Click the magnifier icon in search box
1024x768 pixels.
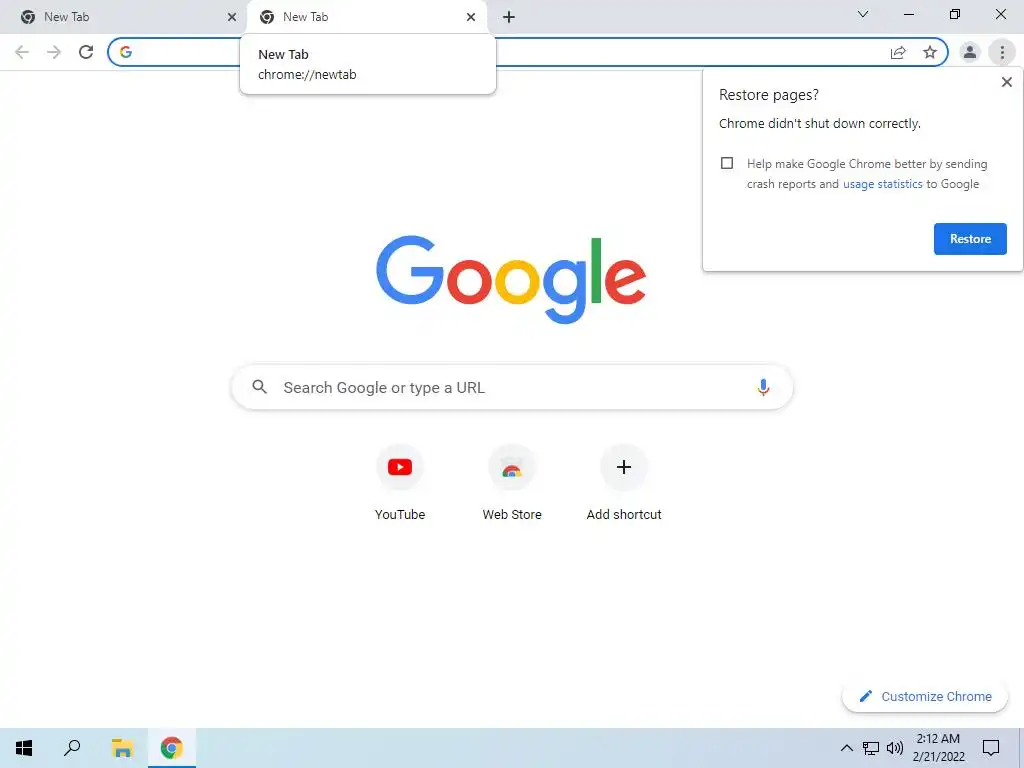coord(259,387)
